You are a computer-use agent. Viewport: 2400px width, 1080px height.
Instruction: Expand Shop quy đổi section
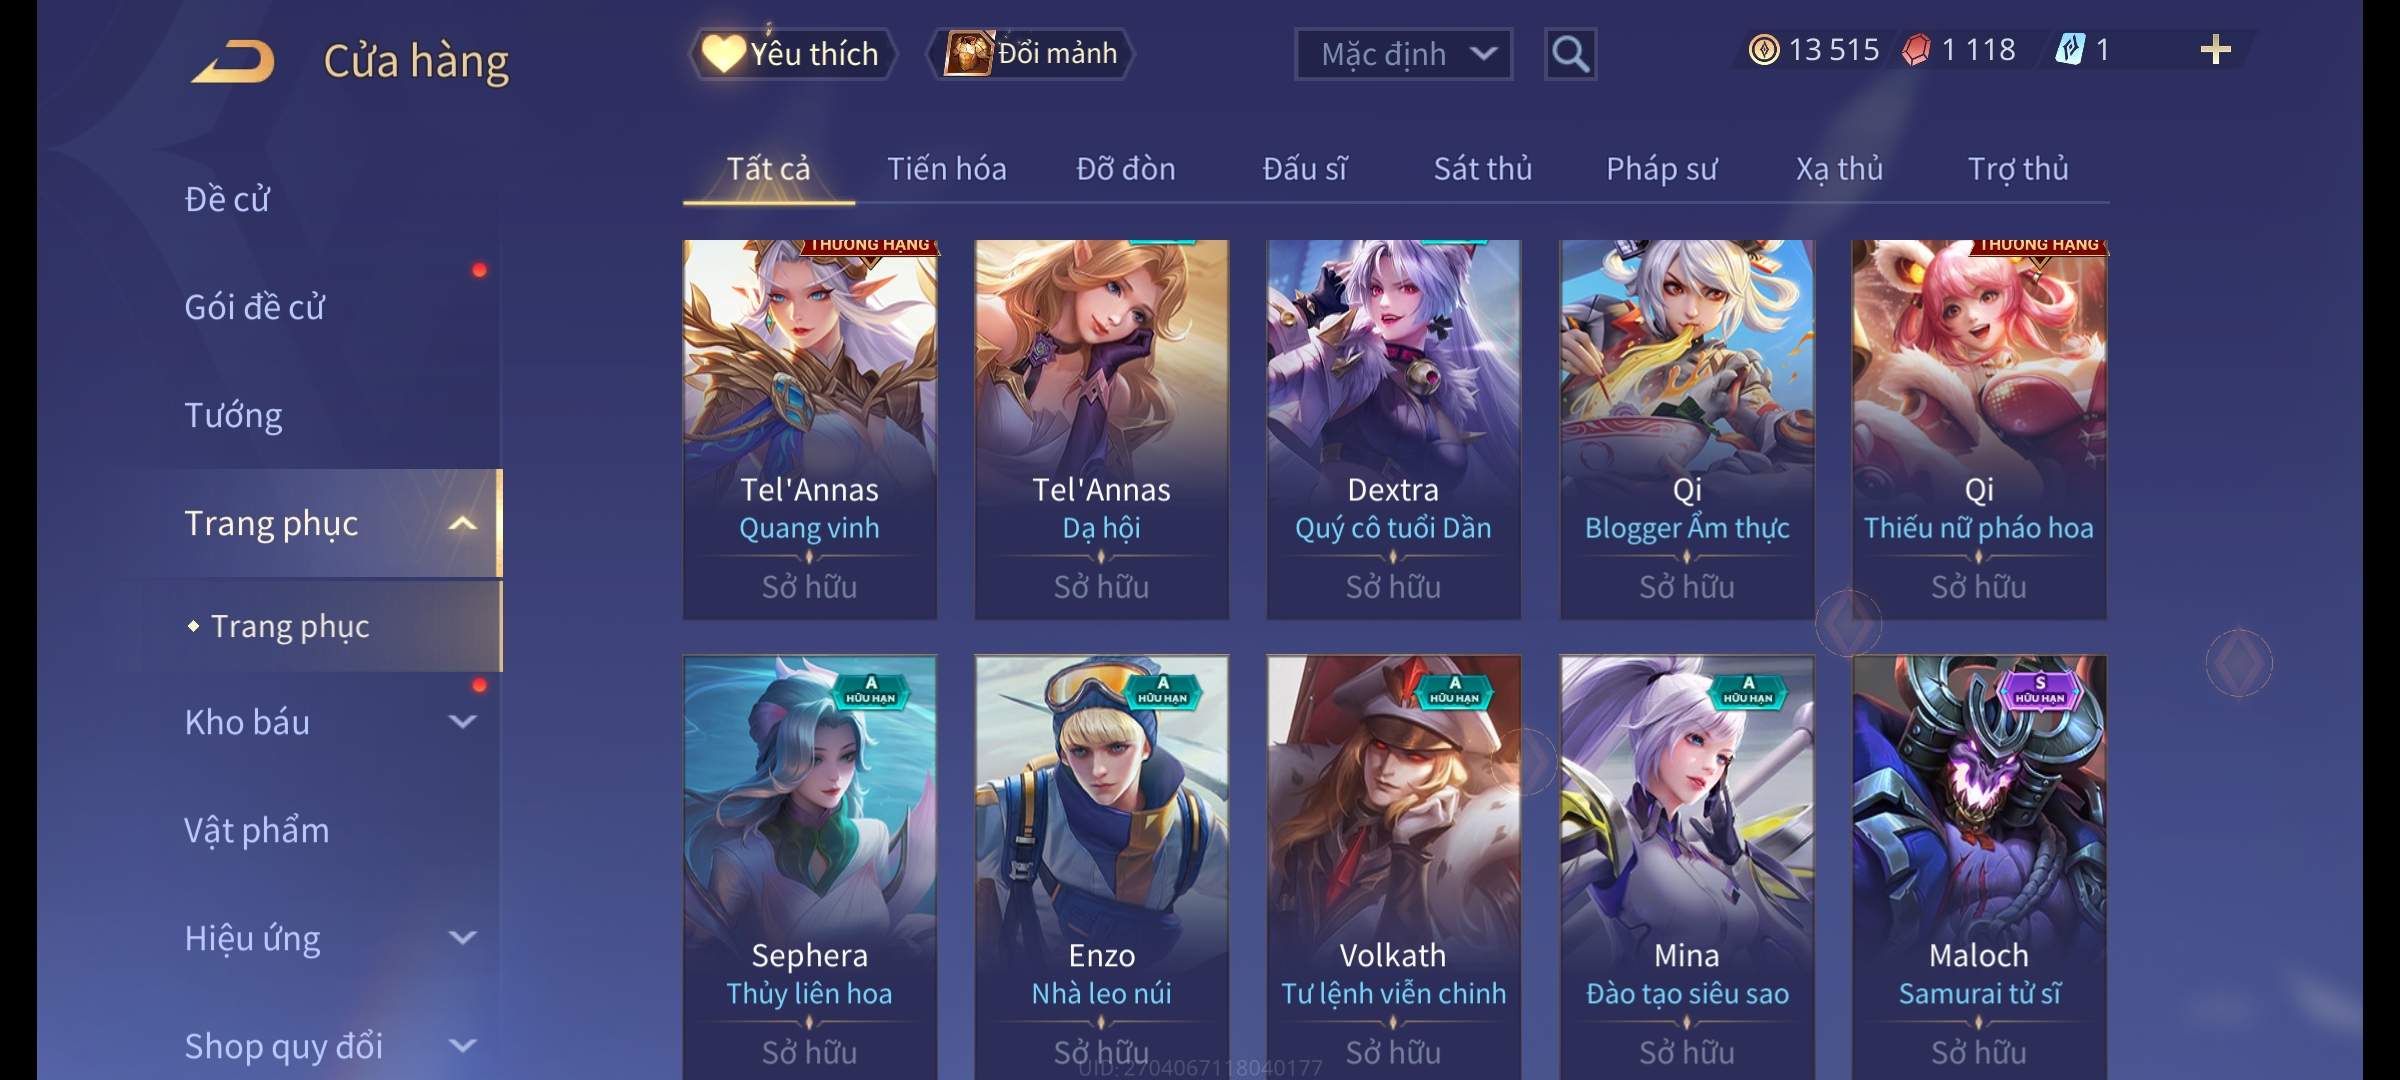pos(462,1045)
